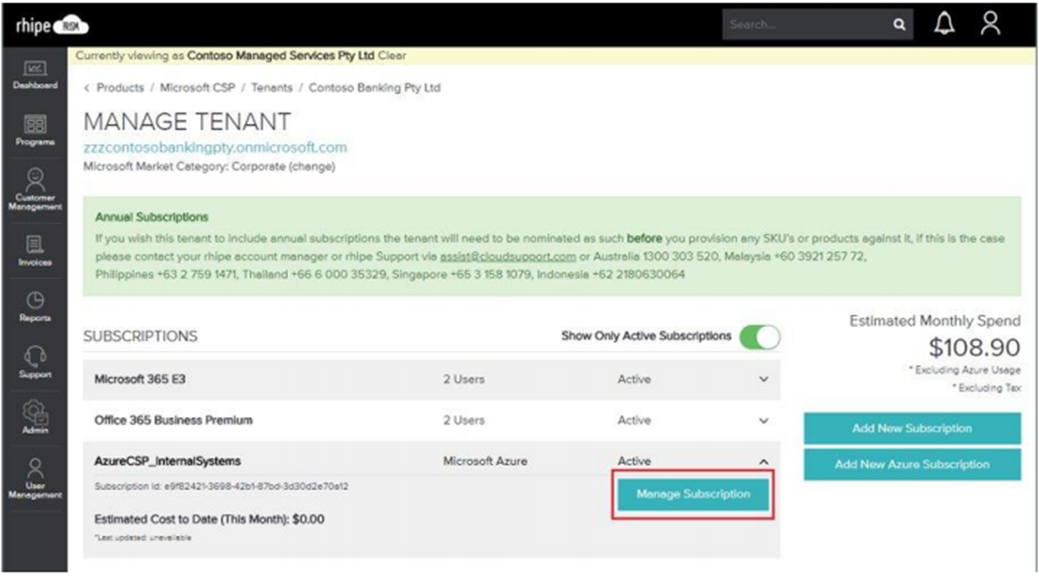Open the Support headset icon
Image resolution: width=1039 pixels, height=578 pixels.
point(35,362)
